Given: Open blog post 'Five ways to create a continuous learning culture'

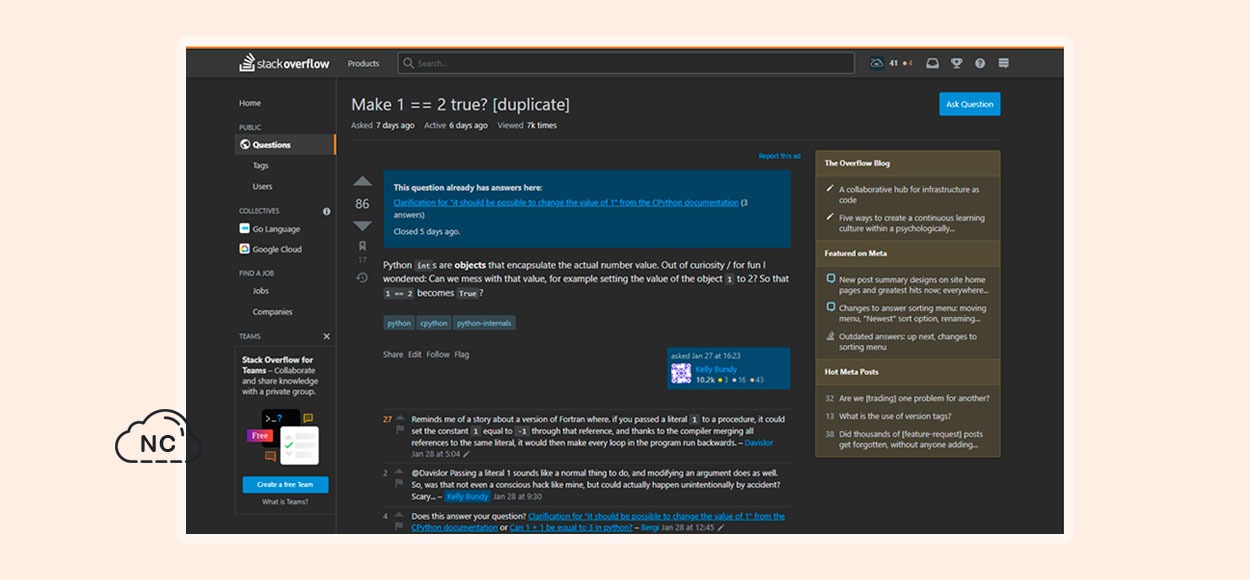Looking at the screenshot, I should tap(912, 223).
